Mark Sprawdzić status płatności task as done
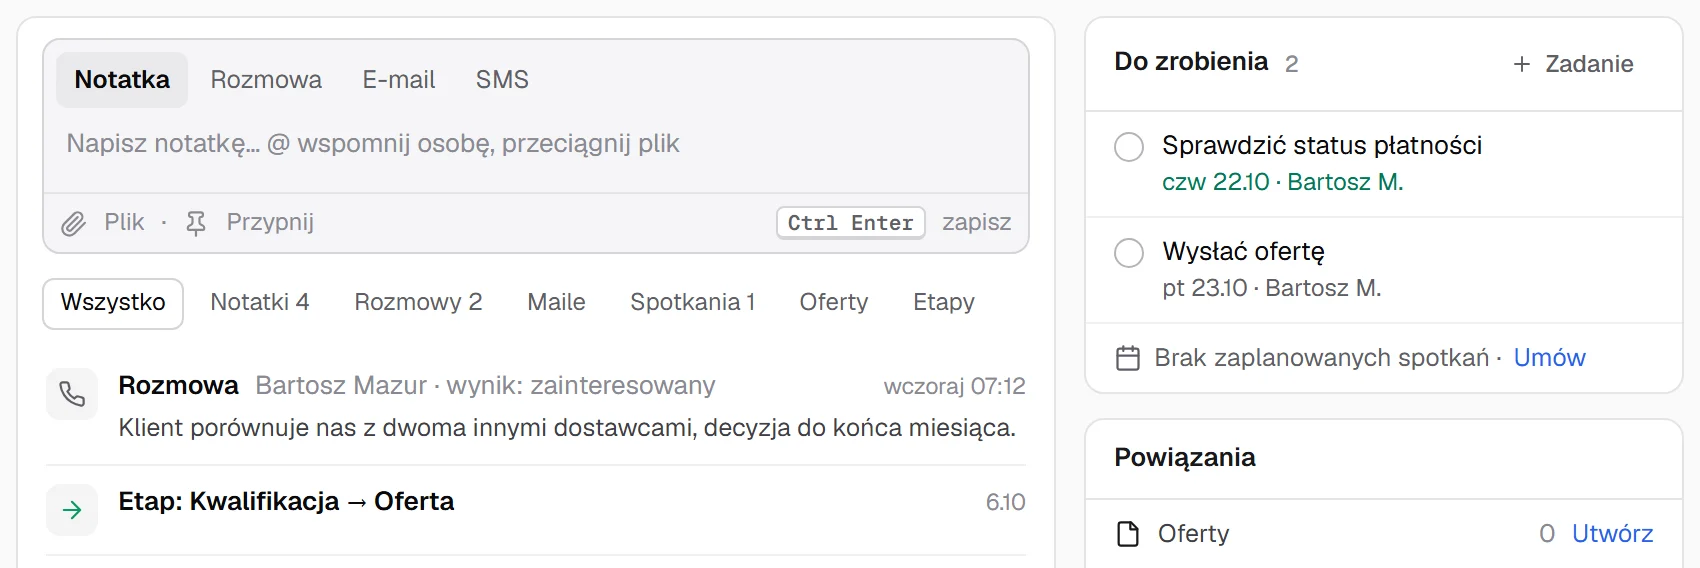 pos(1129,147)
